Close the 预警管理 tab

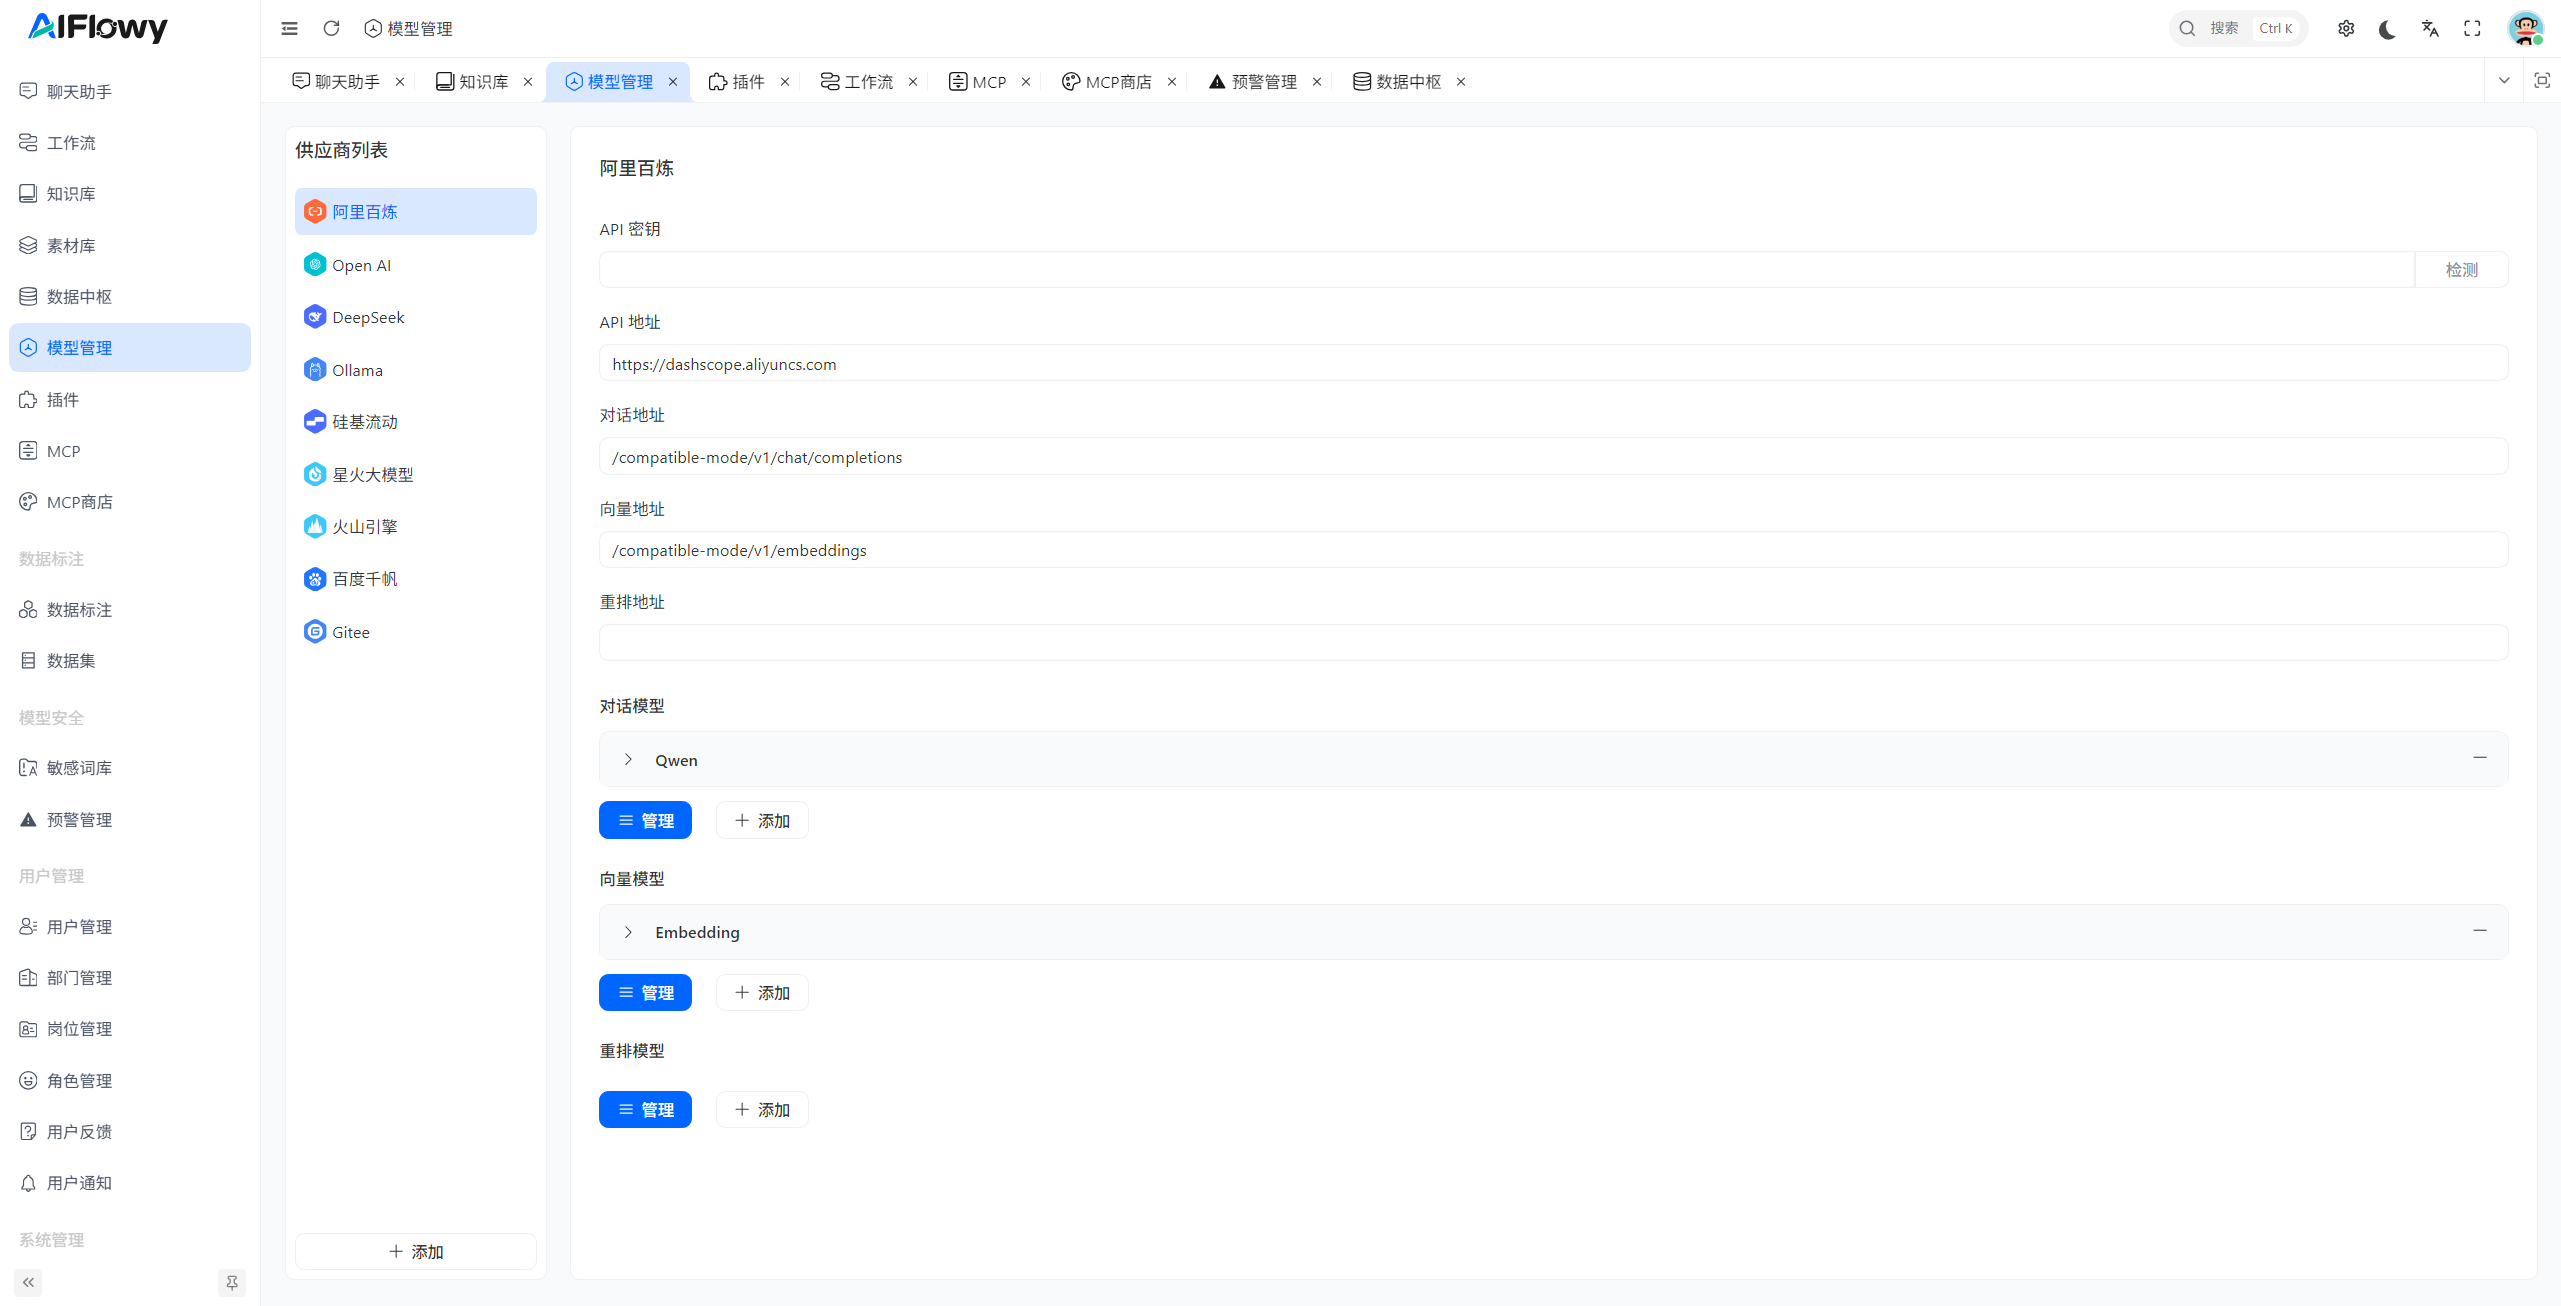1317,82
